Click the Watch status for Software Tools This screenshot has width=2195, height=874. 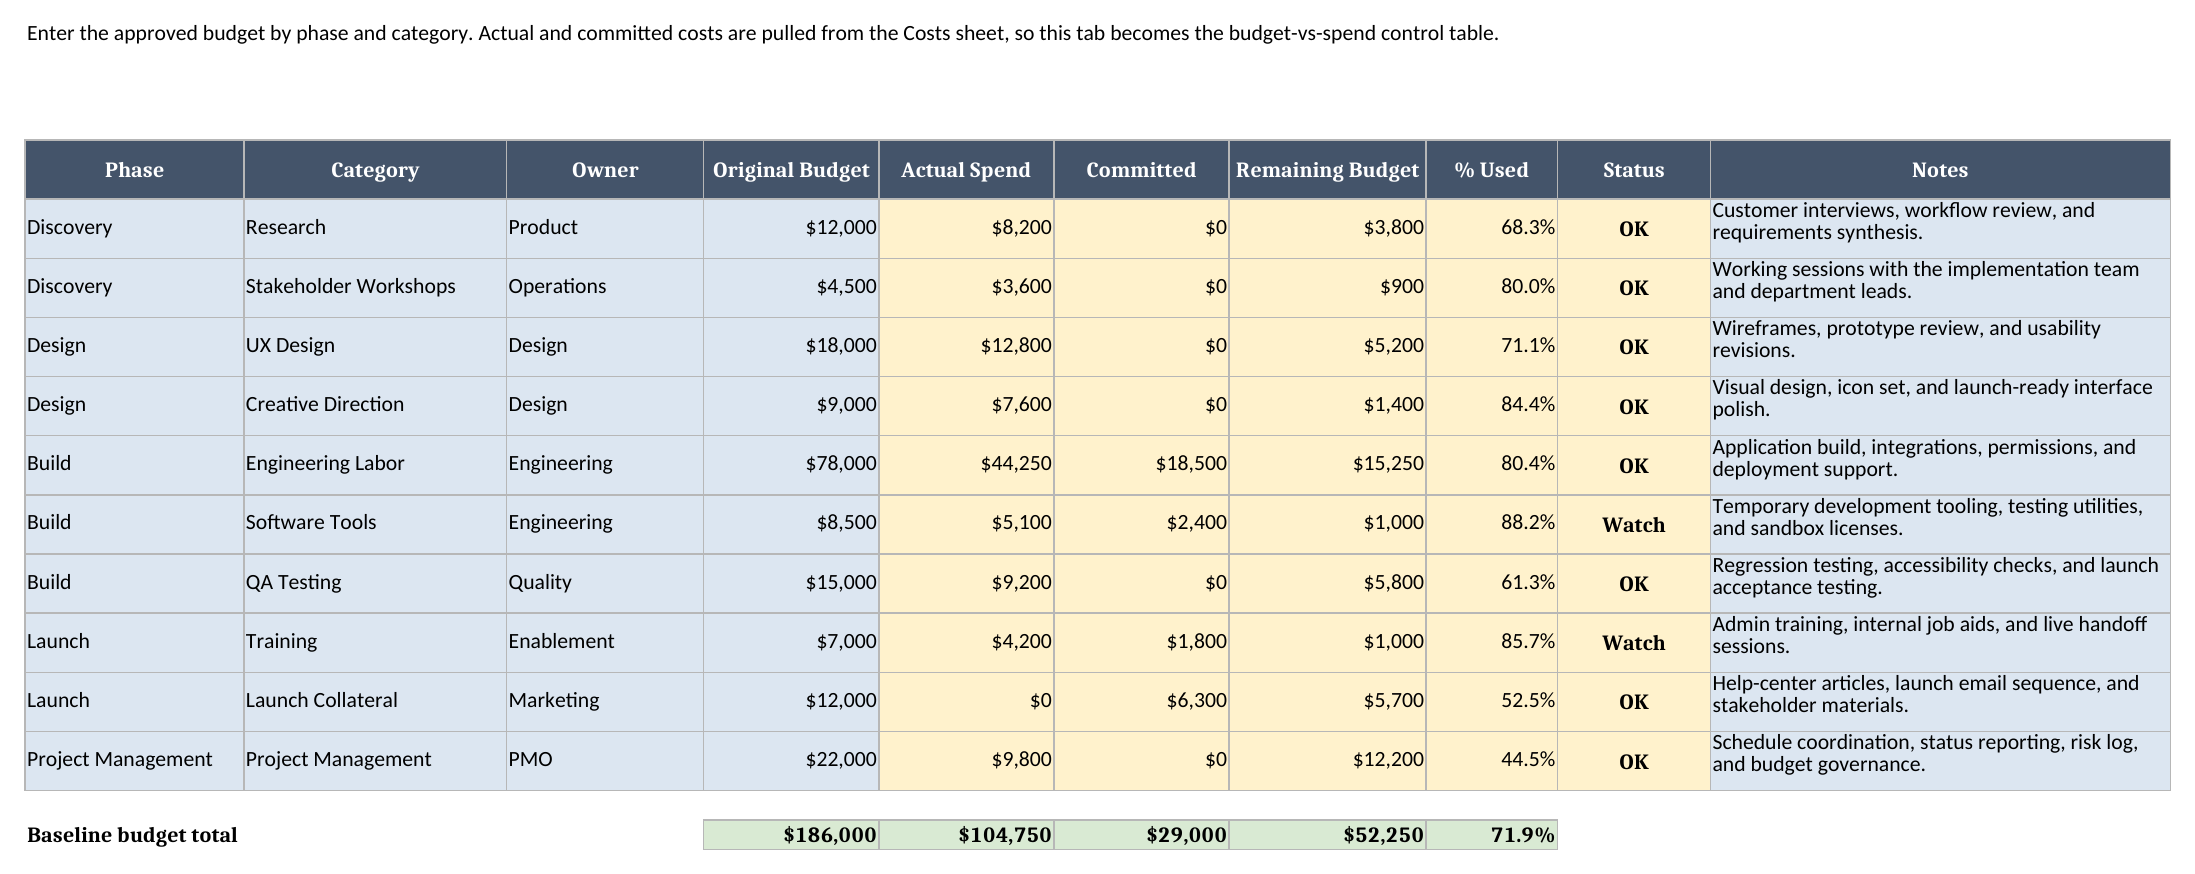tap(1634, 524)
